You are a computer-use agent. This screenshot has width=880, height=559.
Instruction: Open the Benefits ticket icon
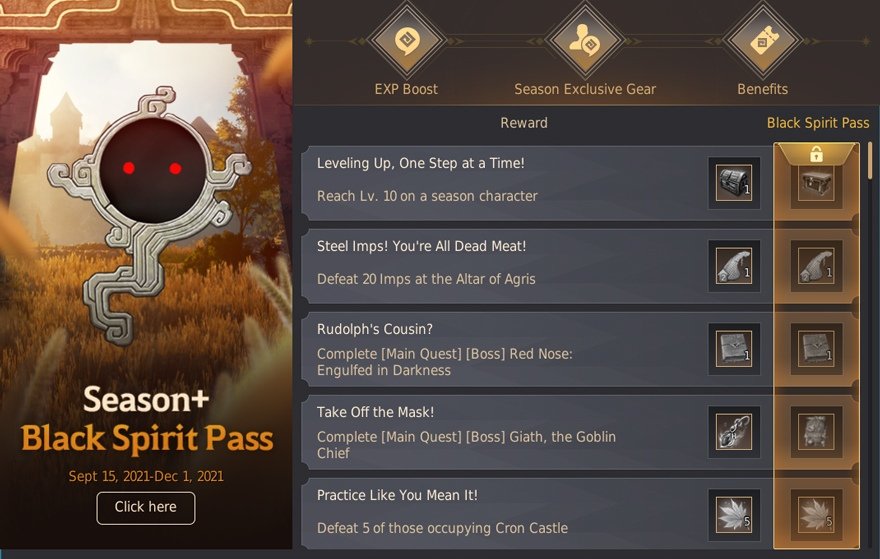(763, 40)
